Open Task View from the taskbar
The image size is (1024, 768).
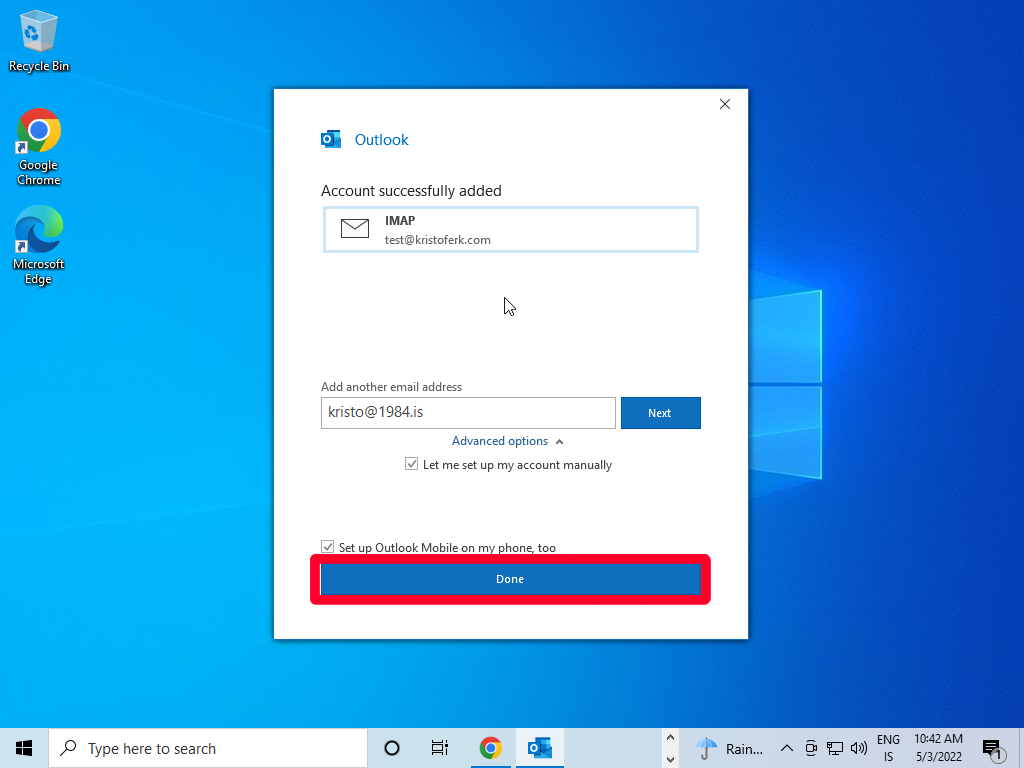pyautogui.click(x=439, y=748)
